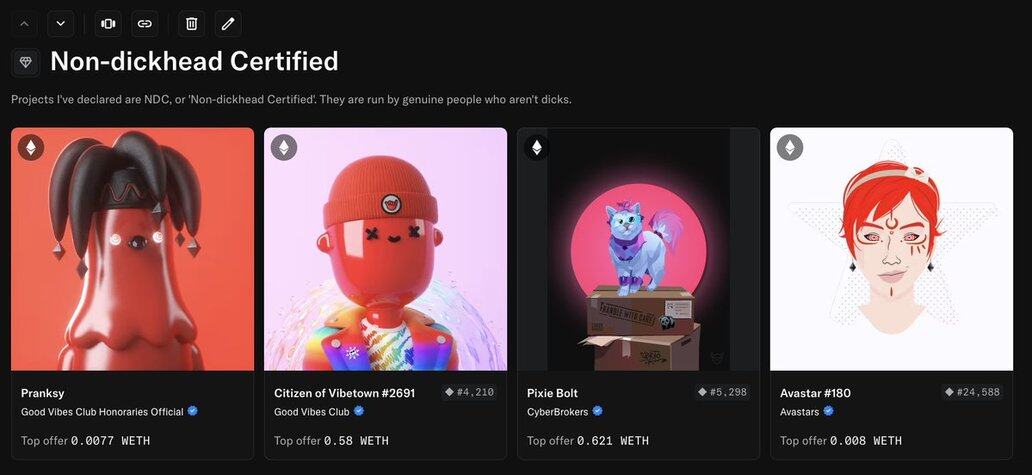Click the move section up arrow
This screenshot has height=475, width=1032.
pos(25,23)
